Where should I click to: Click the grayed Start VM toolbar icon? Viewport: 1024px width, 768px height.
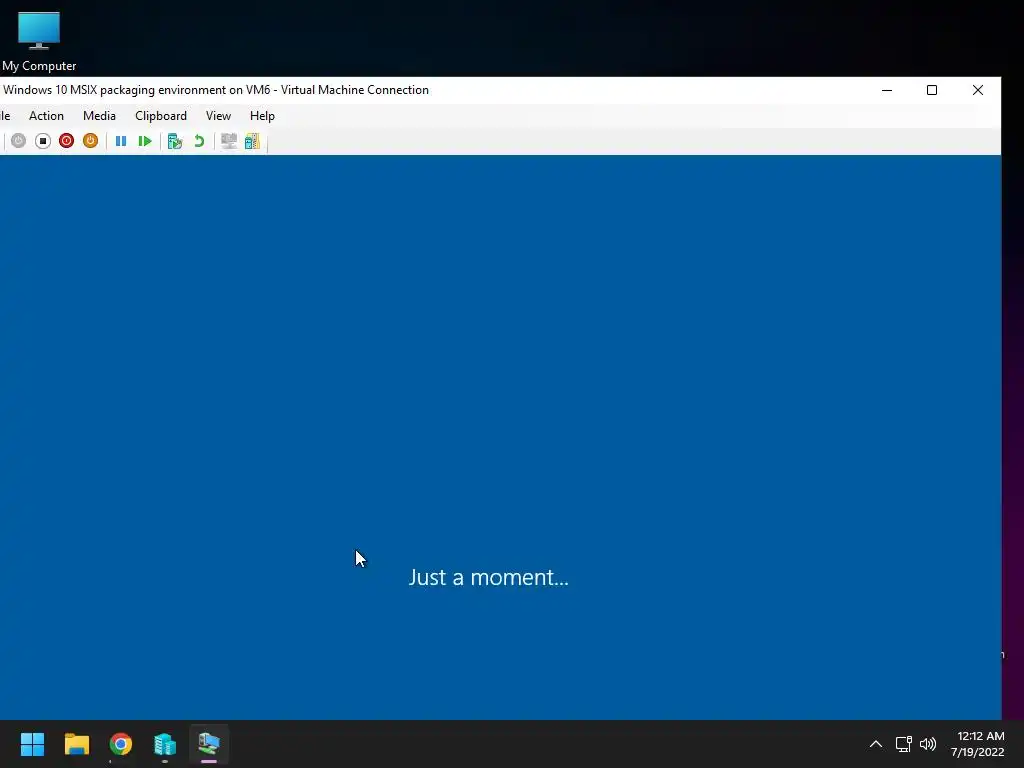[18, 141]
